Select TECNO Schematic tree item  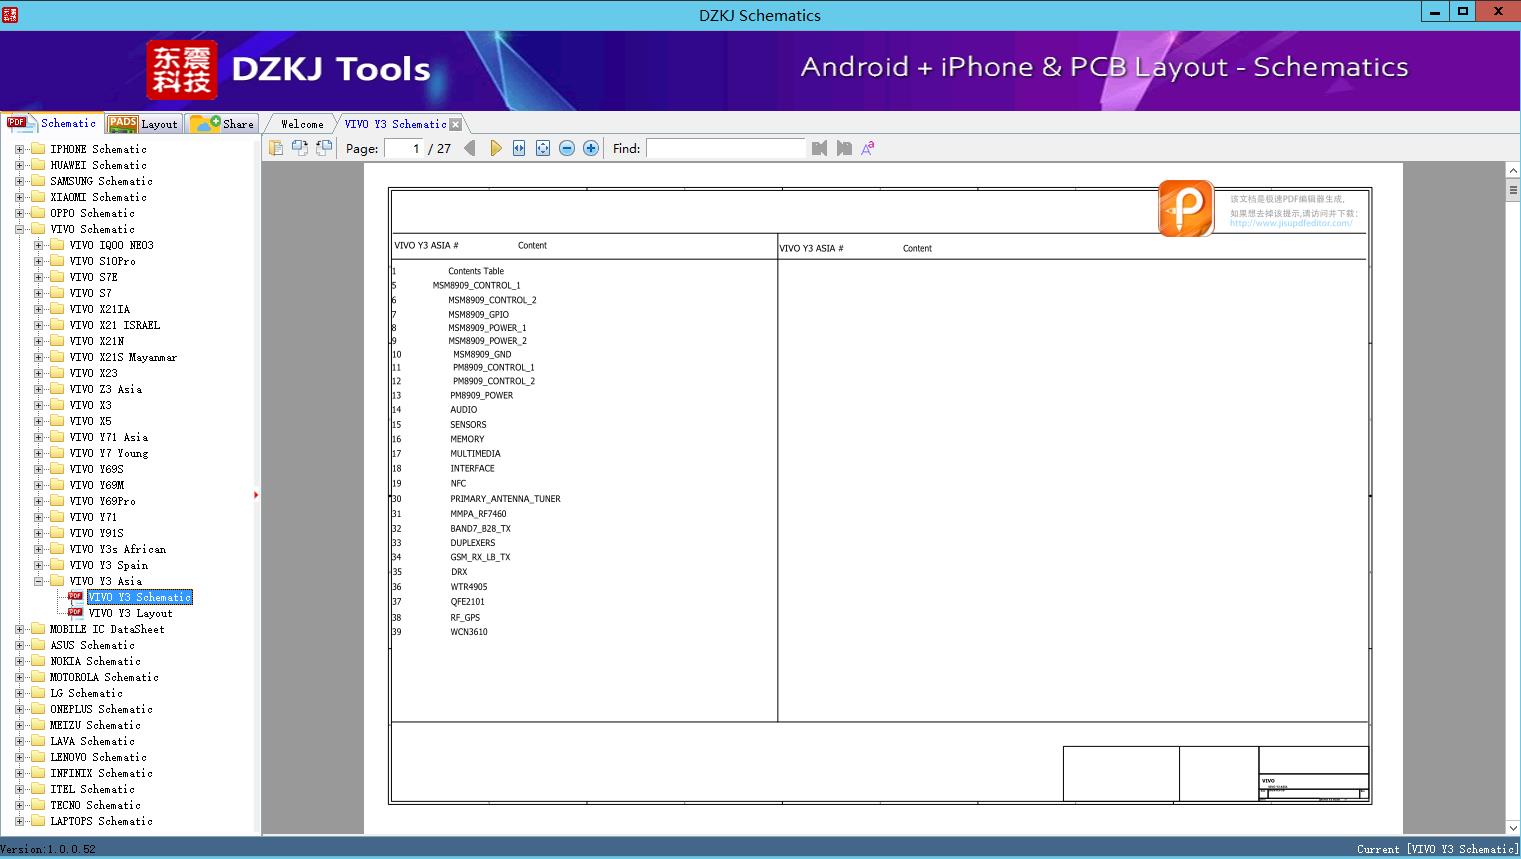pos(95,805)
